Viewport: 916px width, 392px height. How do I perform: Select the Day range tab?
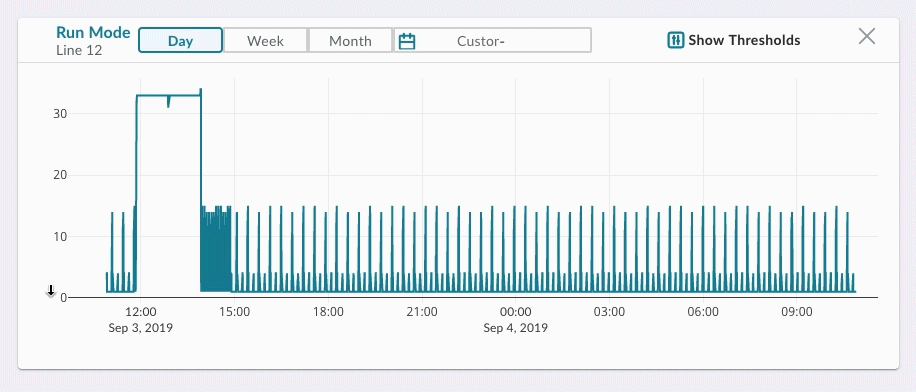[181, 41]
